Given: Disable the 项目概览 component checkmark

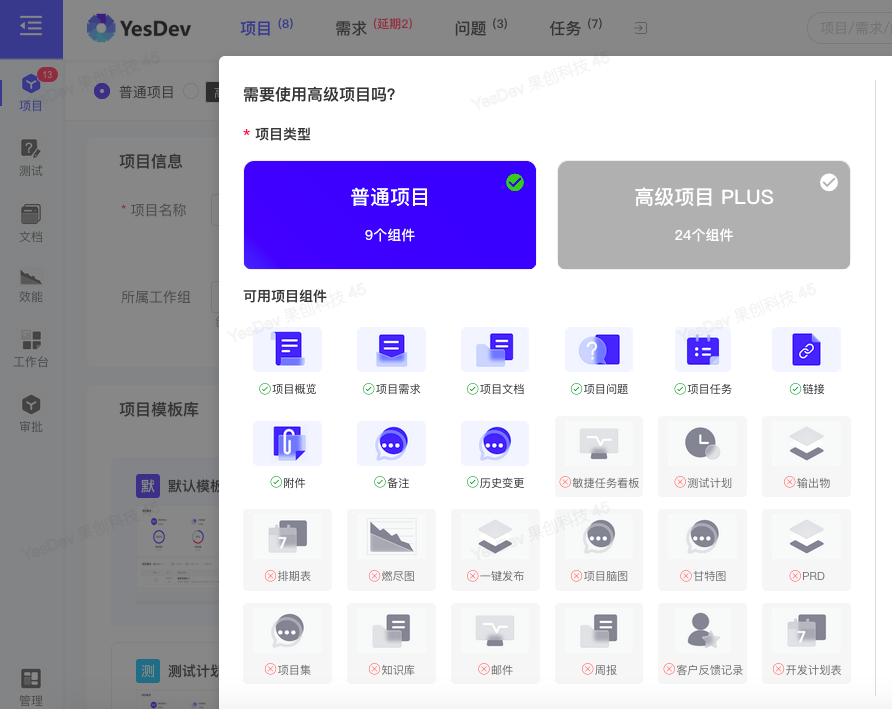Looking at the screenshot, I should [x=263, y=388].
